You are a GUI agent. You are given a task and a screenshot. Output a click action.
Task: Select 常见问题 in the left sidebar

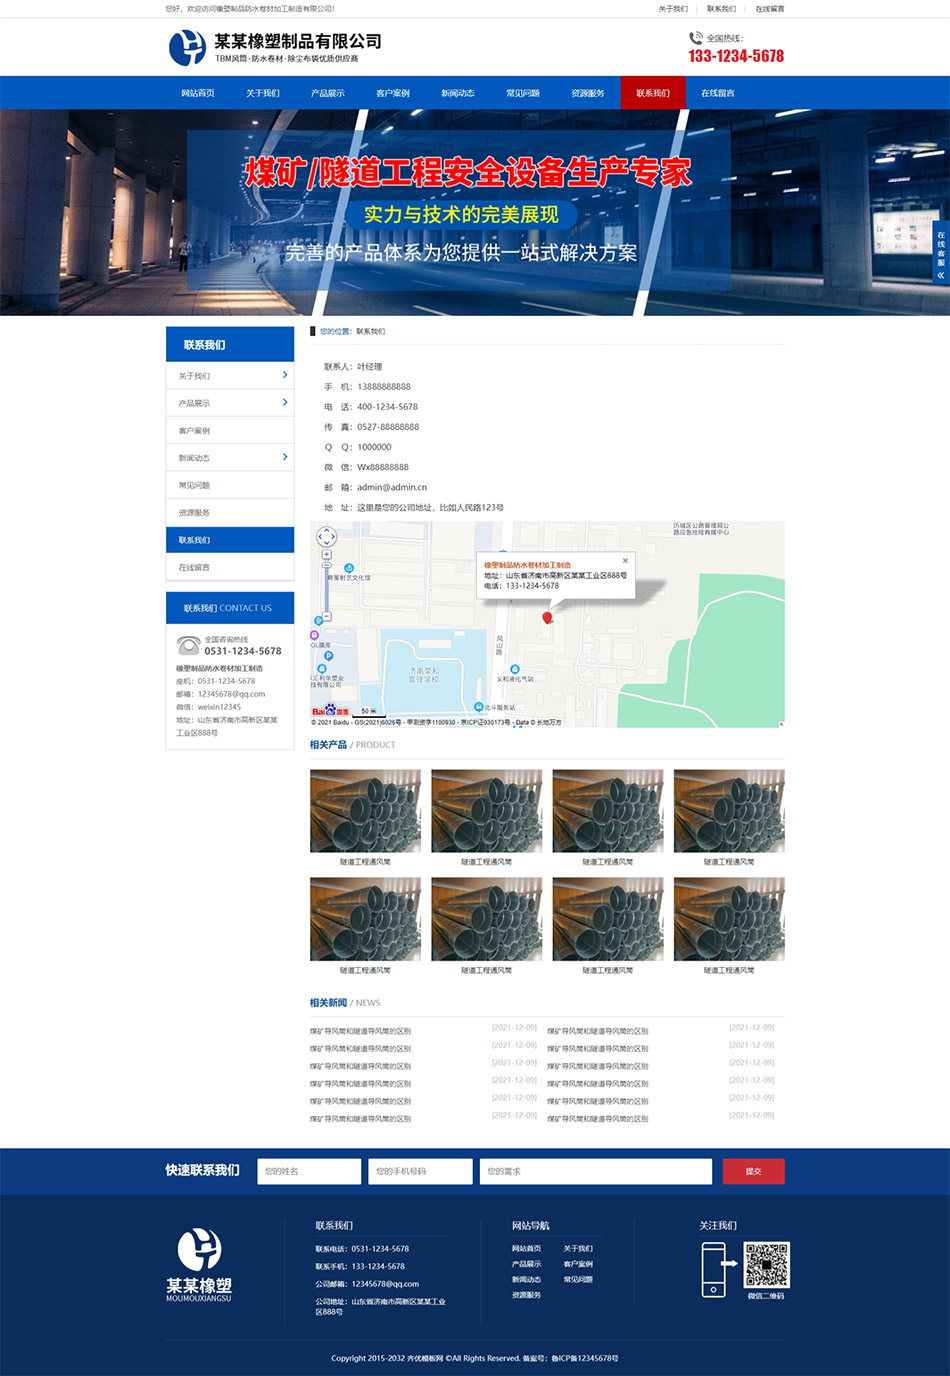click(230, 485)
